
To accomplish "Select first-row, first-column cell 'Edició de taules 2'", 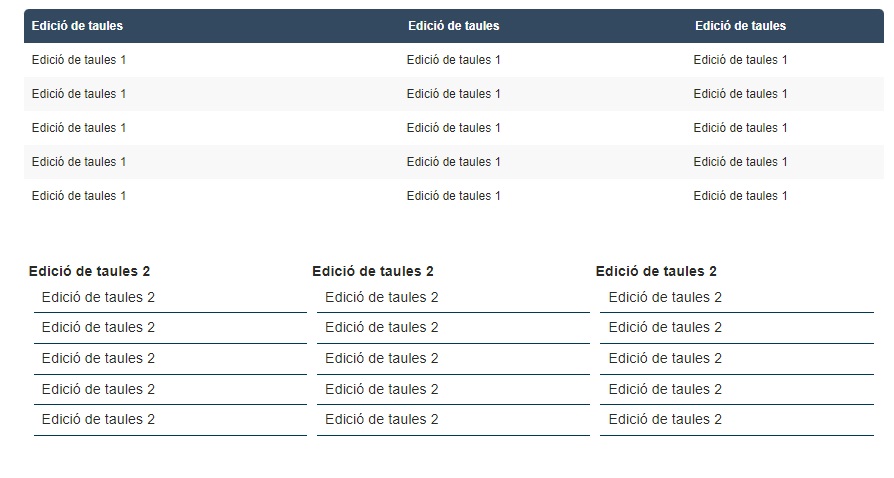I will click(x=98, y=297).
